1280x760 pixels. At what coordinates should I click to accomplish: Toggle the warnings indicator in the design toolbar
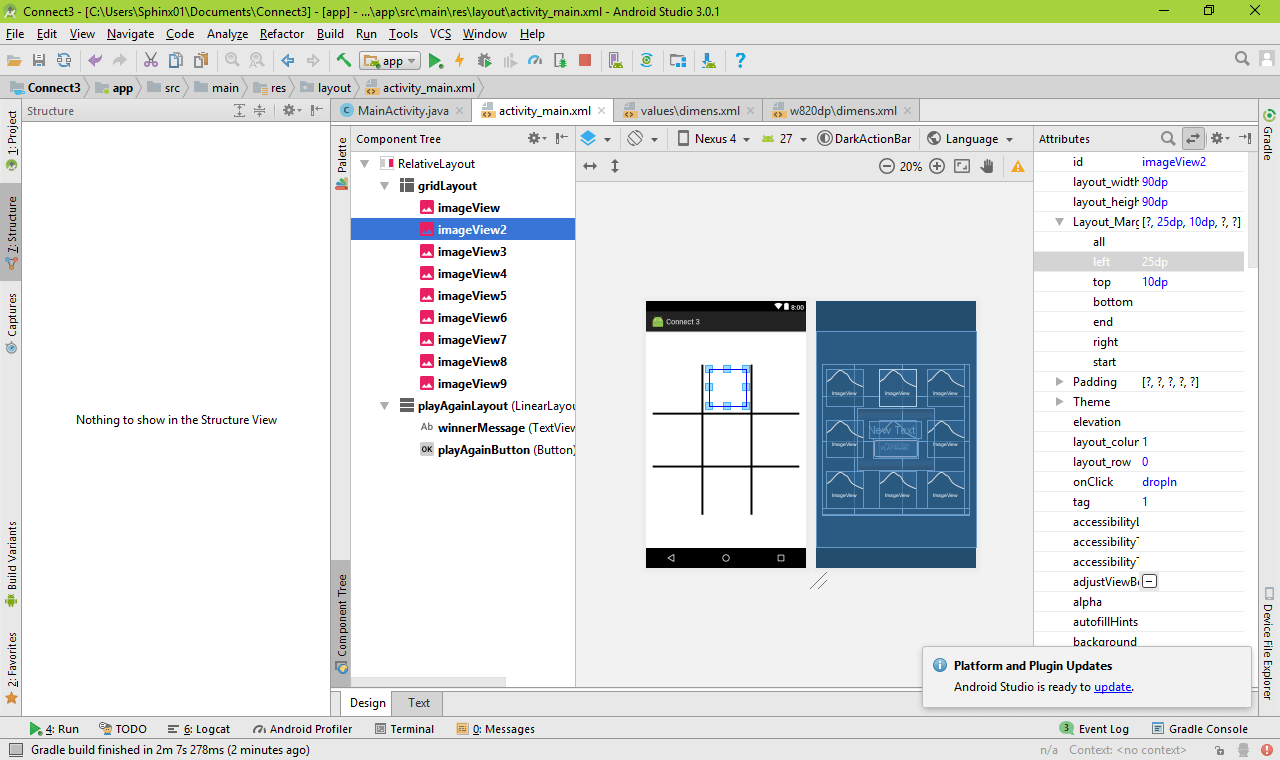[x=1018, y=166]
